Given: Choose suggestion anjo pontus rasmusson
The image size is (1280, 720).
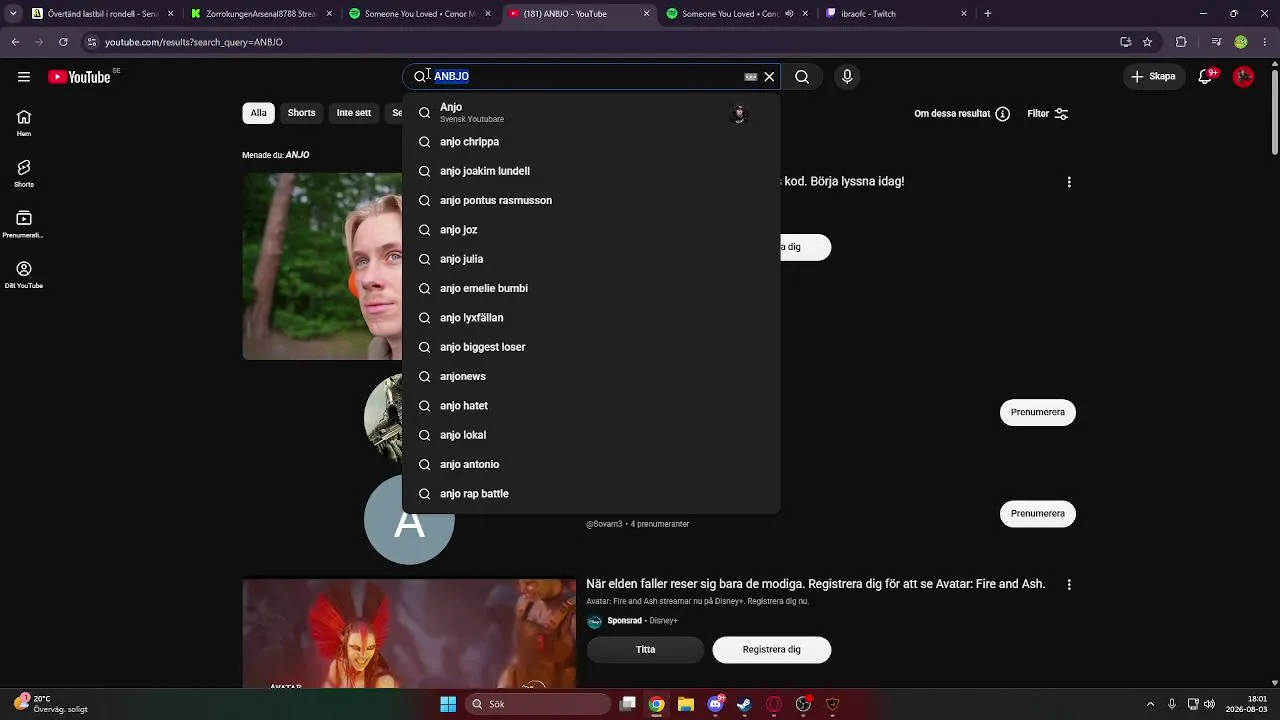Looking at the screenshot, I should (590, 200).
